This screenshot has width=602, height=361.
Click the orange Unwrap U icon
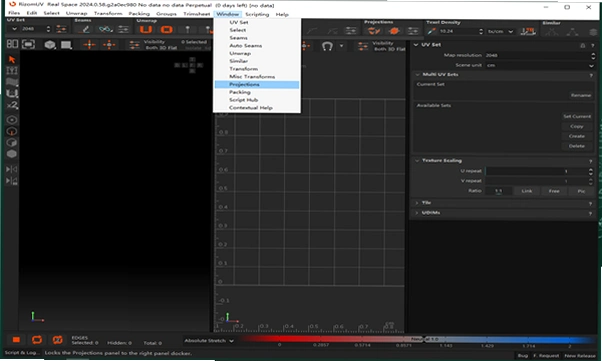coord(146,30)
